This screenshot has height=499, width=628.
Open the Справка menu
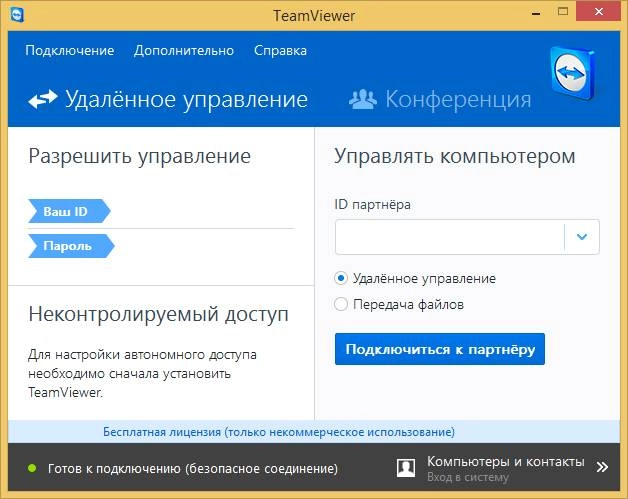click(280, 50)
